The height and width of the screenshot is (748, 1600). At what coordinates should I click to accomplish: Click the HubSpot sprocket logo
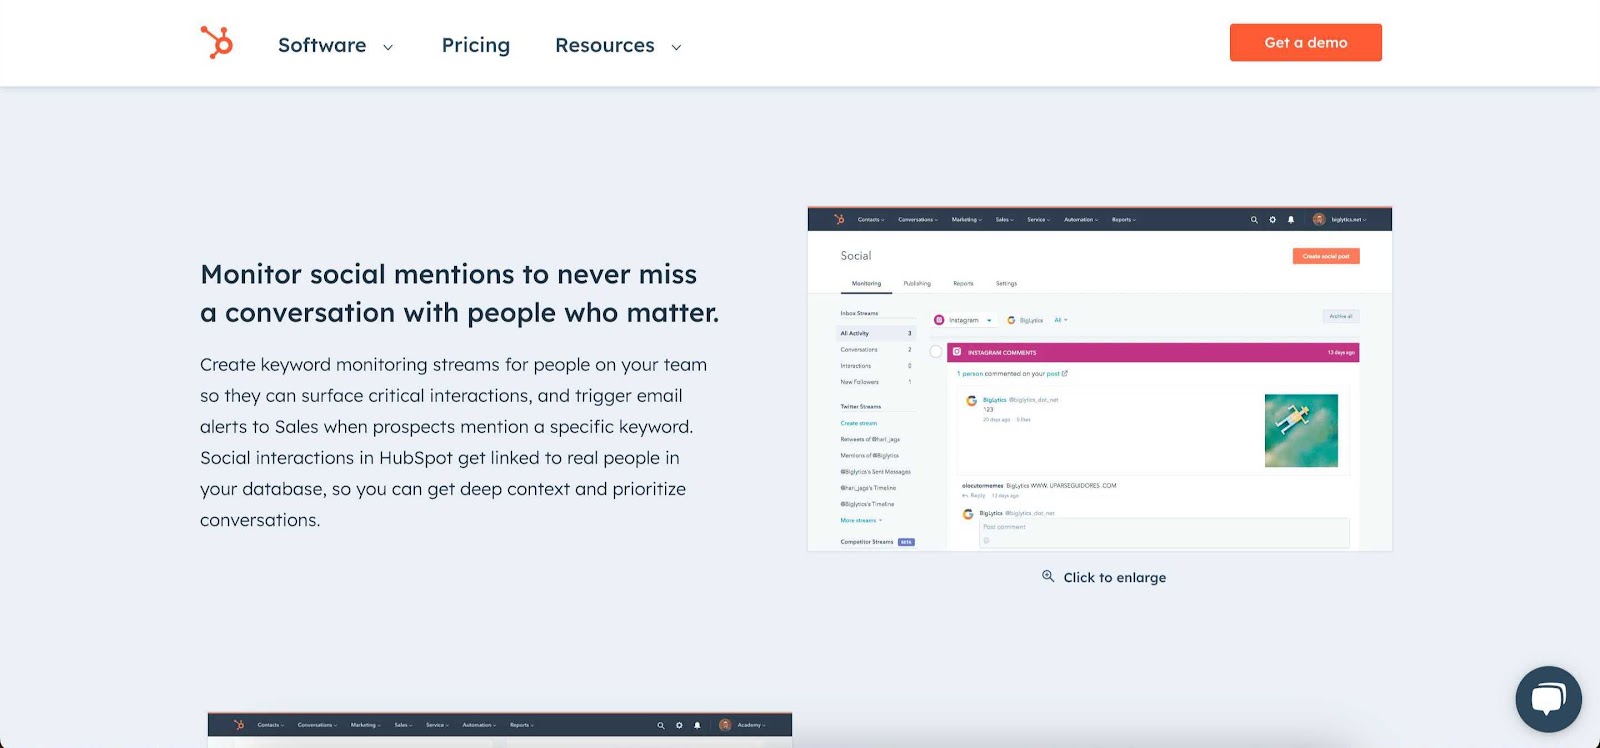[x=217, y=43]
